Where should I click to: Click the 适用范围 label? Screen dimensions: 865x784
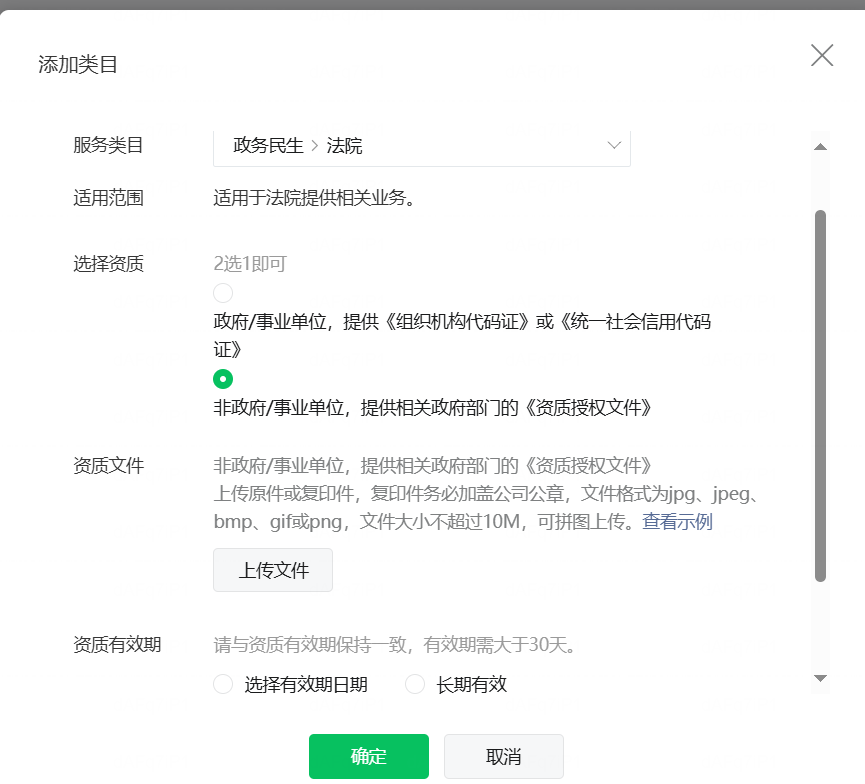pyautogui.click(x=109, y=198)
